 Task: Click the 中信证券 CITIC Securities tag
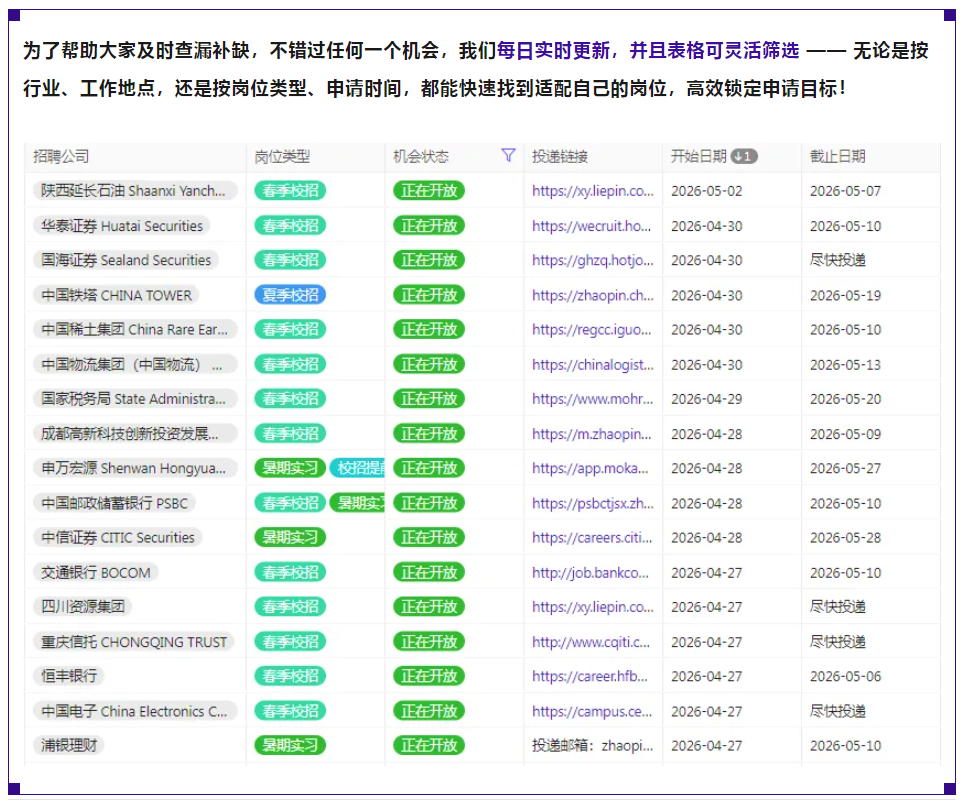click(x=118, y=537)
